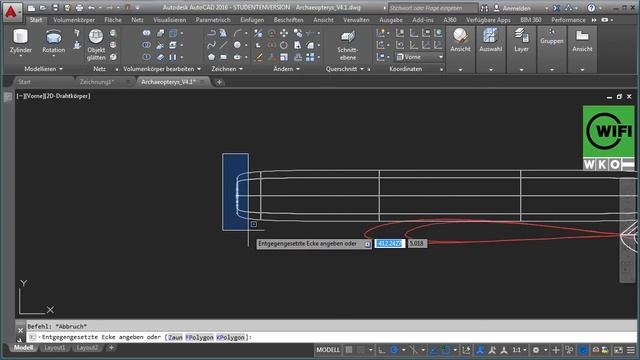
Task: Click the highlighted X coordinate input
Action: [x=389, y=243]
